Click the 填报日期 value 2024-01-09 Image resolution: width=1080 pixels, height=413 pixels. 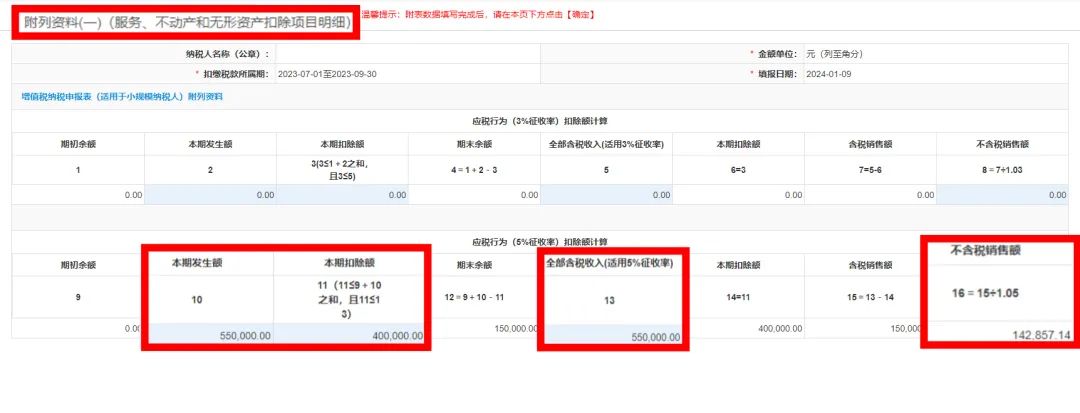point(826,74)
